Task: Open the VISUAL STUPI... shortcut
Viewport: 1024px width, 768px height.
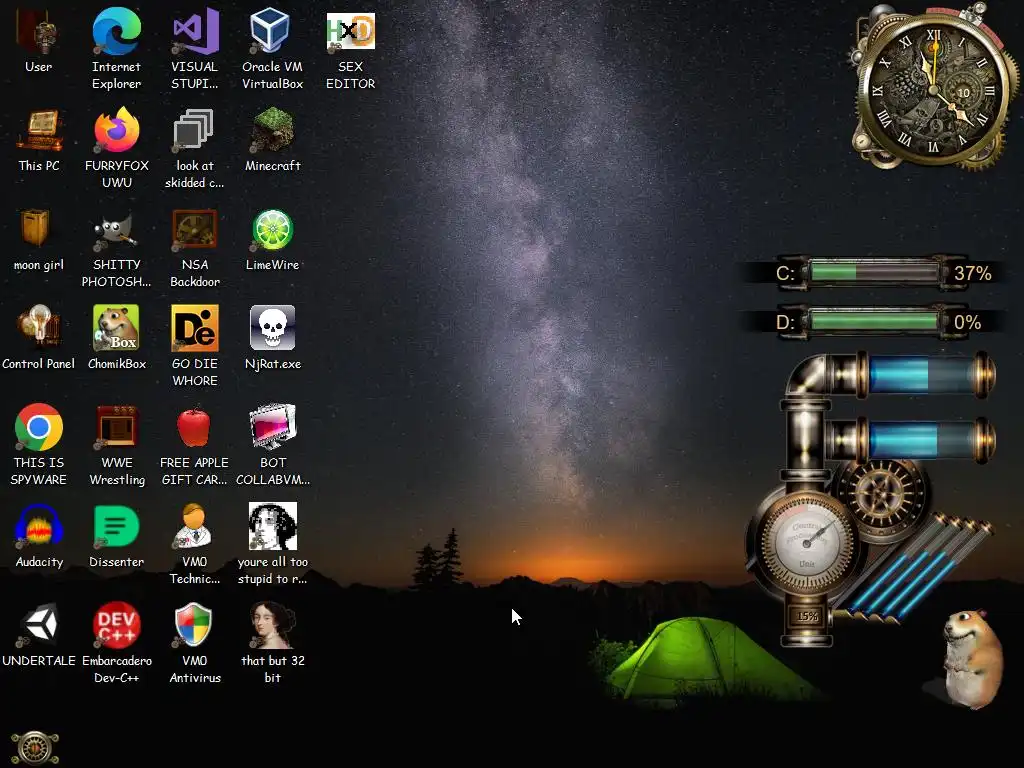Action: (195, 31)
